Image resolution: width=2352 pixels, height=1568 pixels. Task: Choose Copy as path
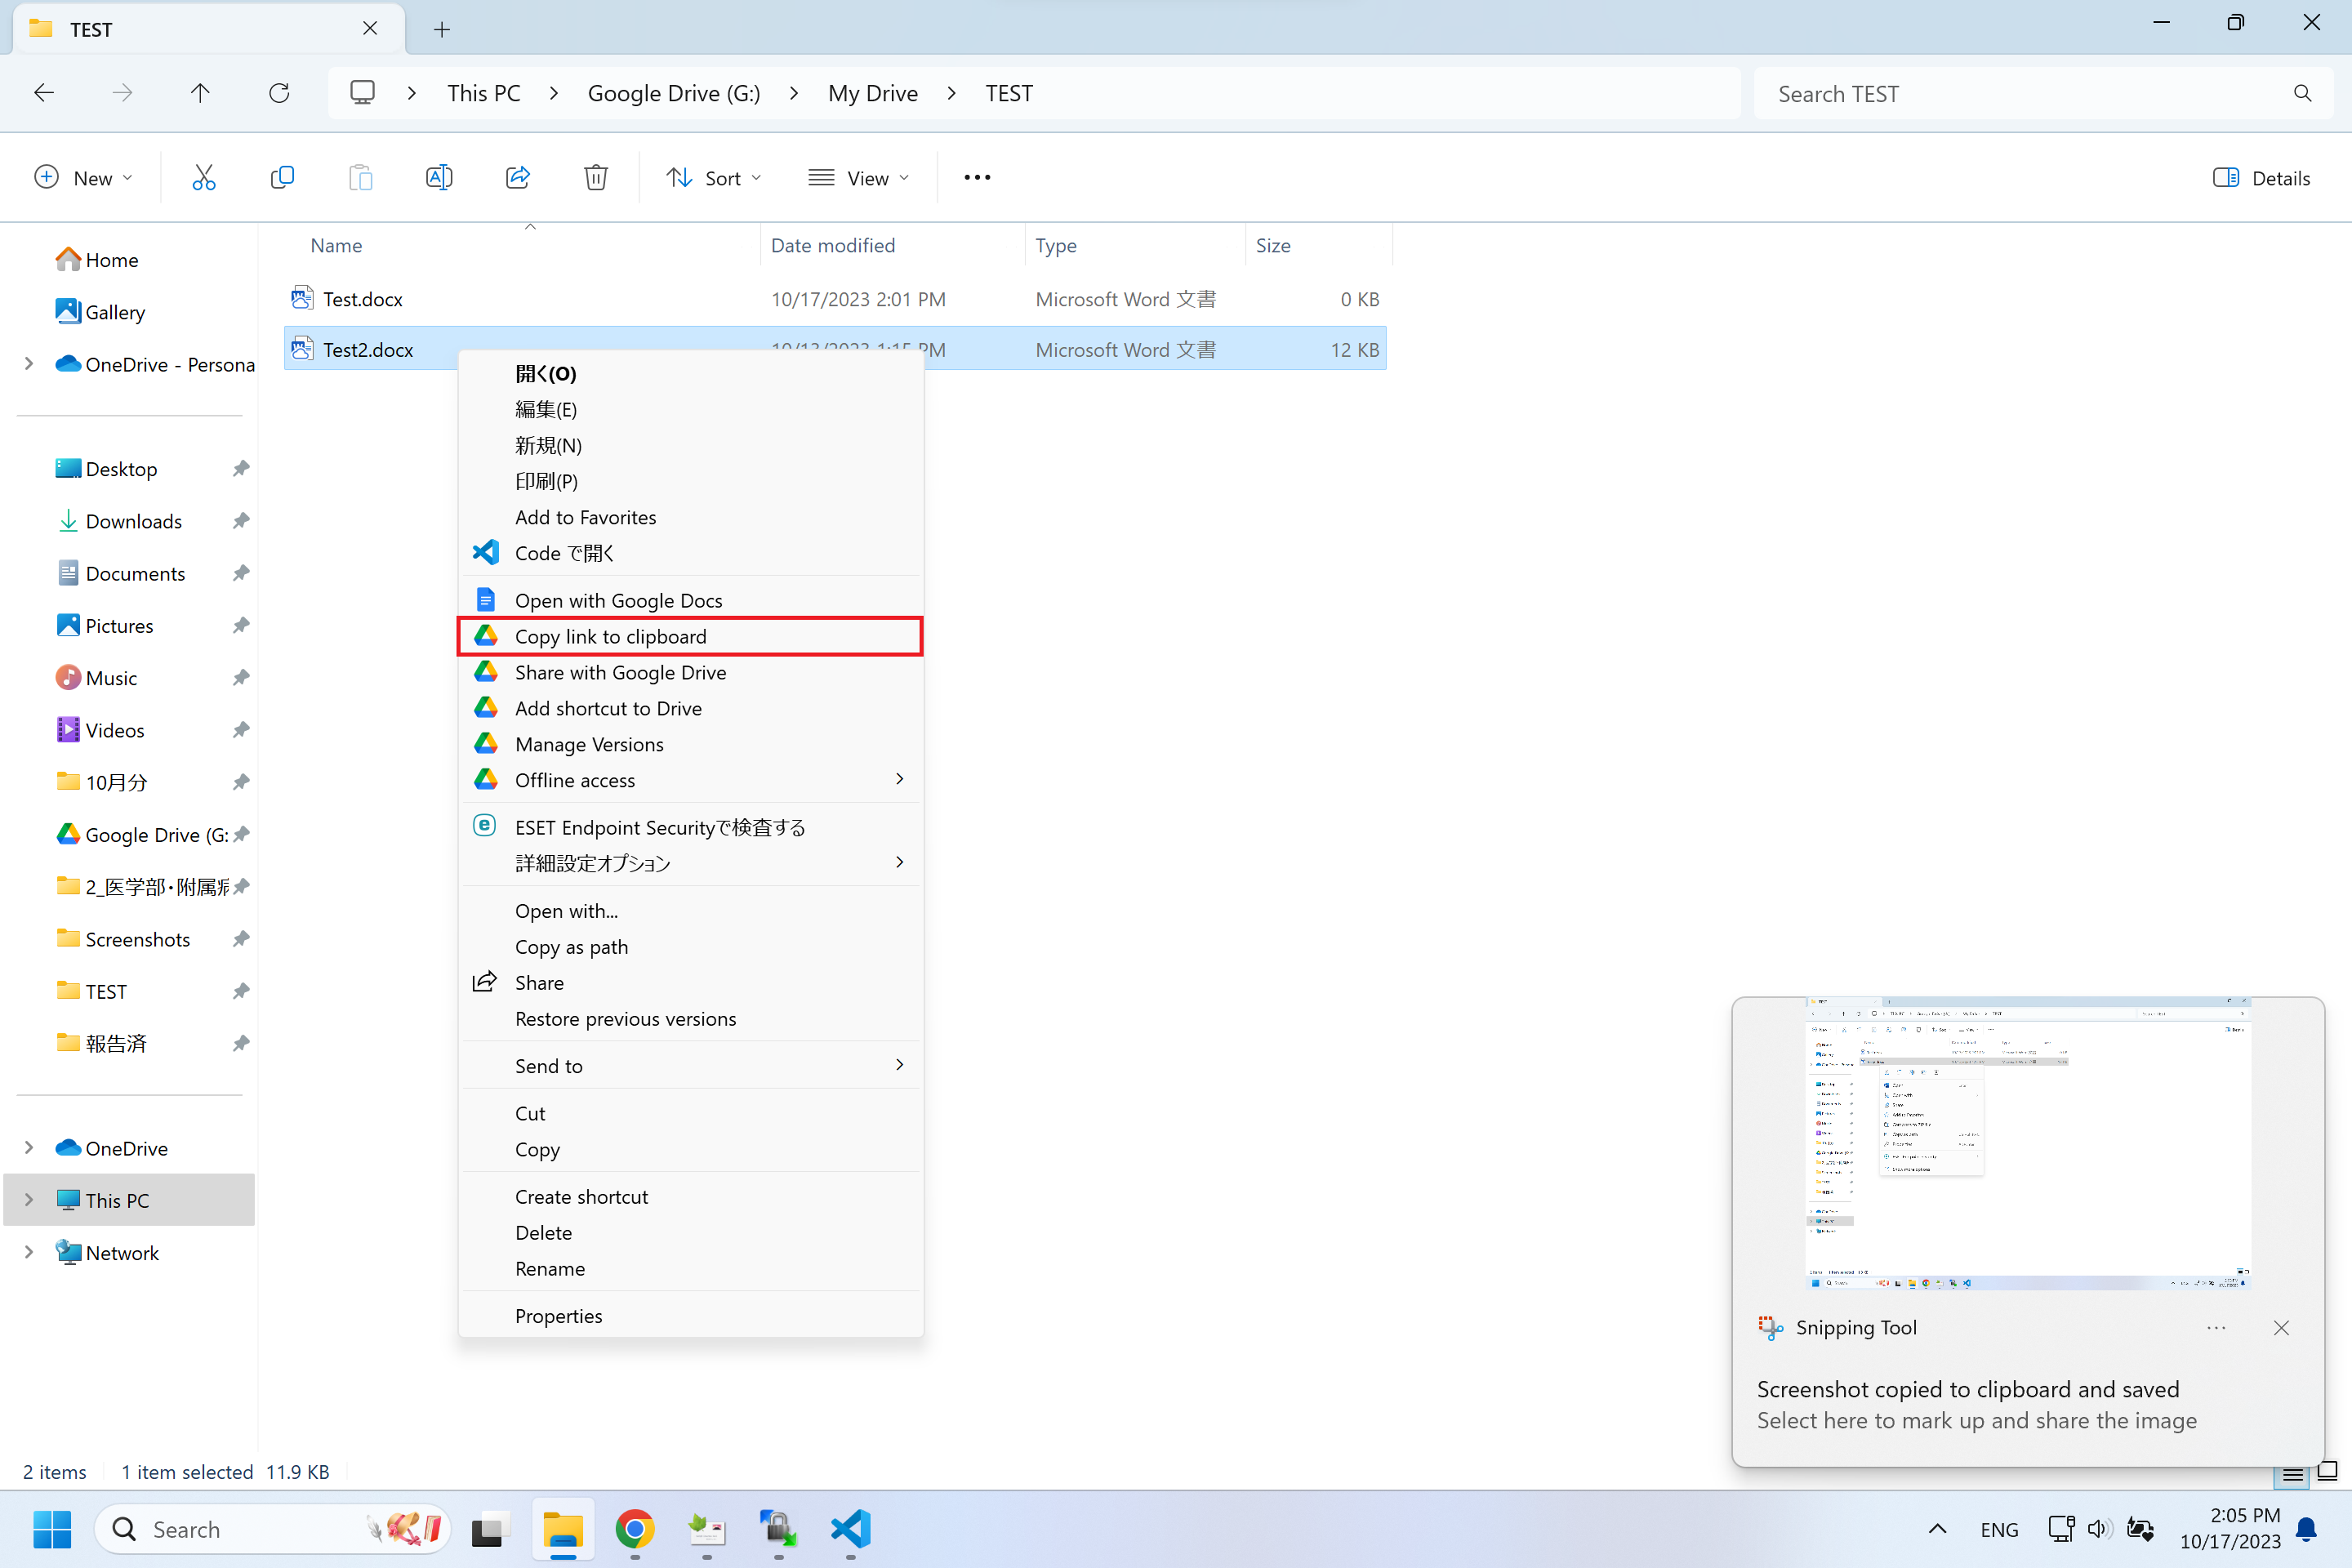(x=690, y=947)
